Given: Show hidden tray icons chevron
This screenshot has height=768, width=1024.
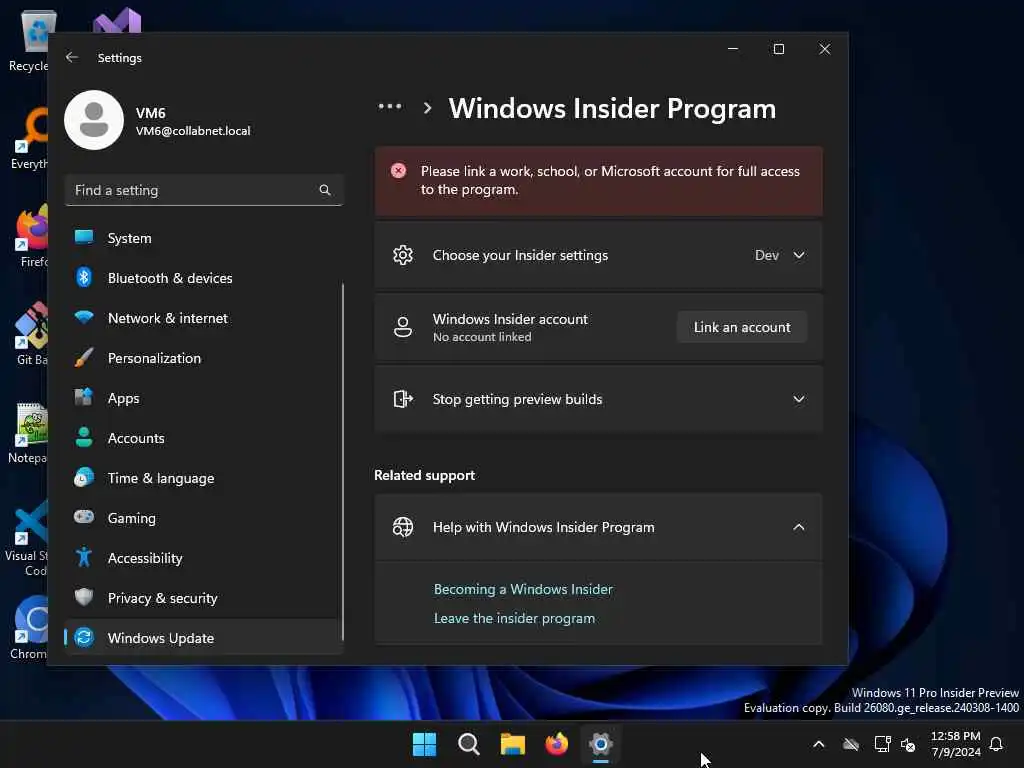Looking at the screenshot, I should [818, 744].
